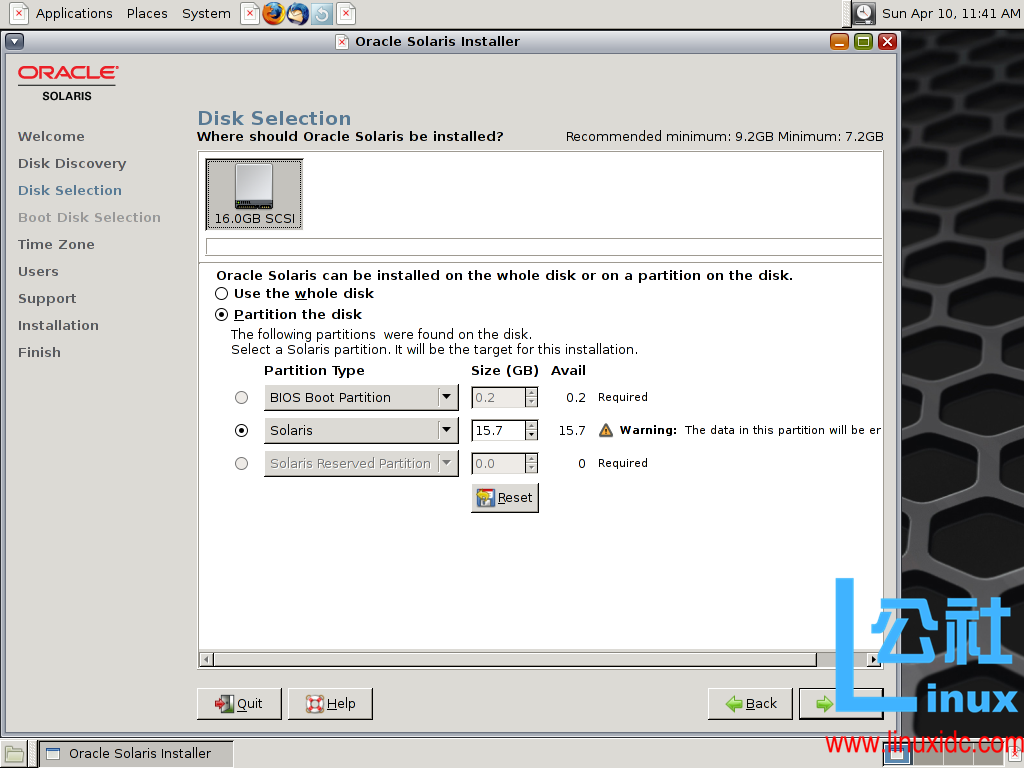Open the window menu arrow in the installer title bar

click(x=14, y=41)
